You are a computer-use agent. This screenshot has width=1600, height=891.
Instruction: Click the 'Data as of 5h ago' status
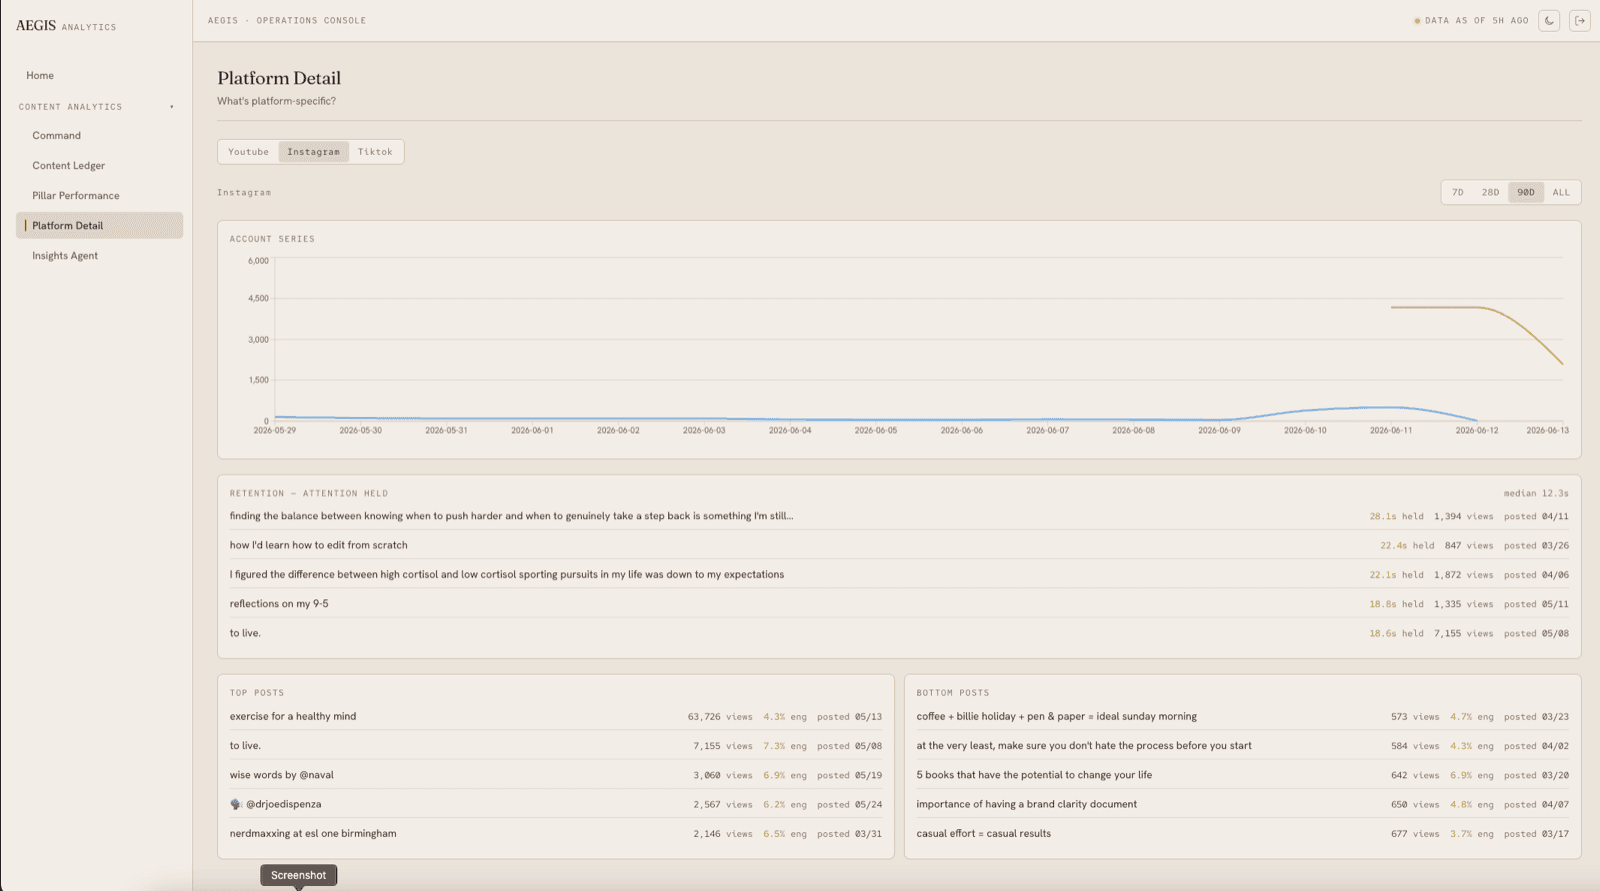pyautogui.click(x=1471, y=20)
